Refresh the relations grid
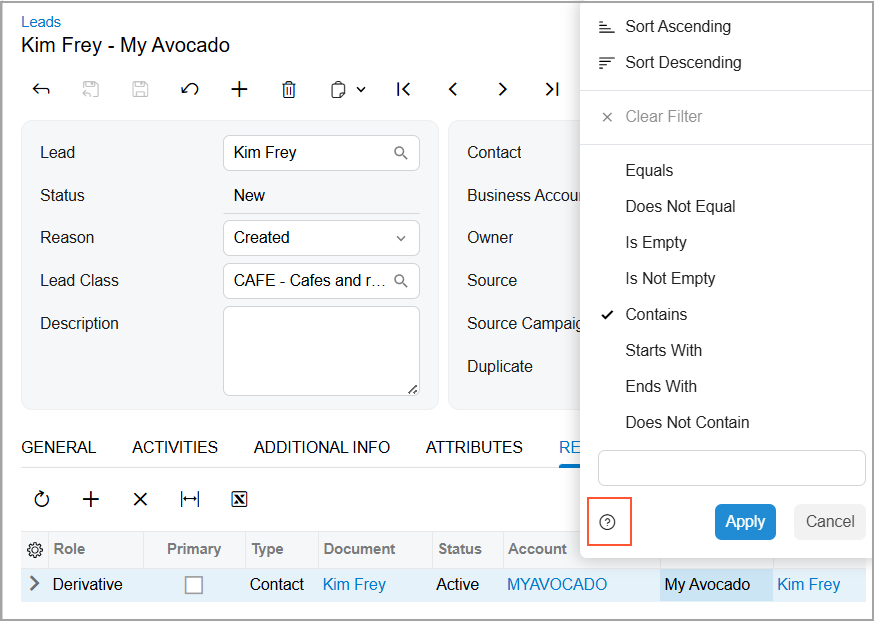The height and width of the screenshot is (621, 874). coord(41,499)
